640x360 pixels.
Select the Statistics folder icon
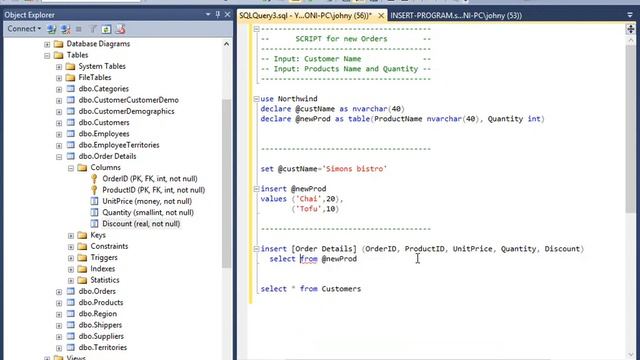click(x=82, y=280)
